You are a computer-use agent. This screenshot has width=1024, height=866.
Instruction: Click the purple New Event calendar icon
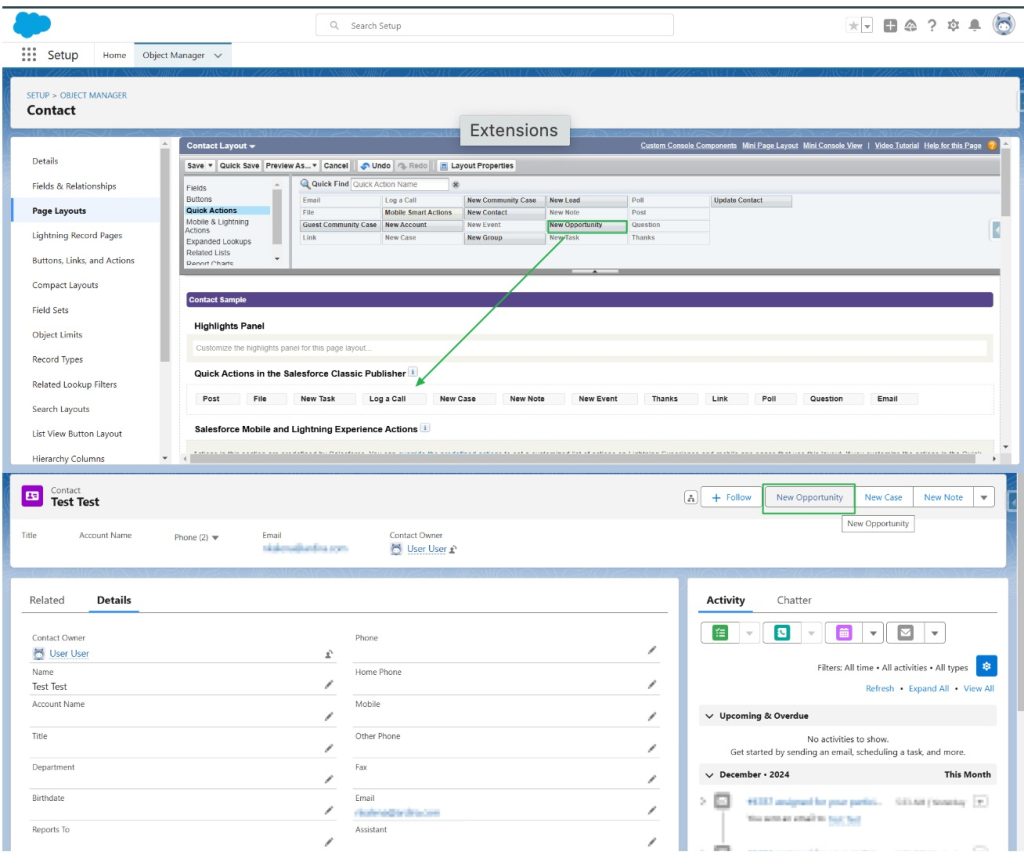pos(844,633)
